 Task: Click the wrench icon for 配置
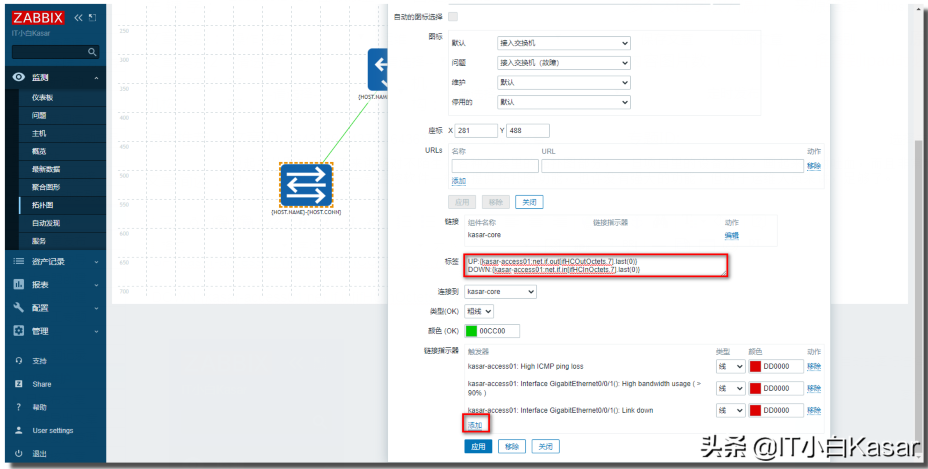(x=19, y=308)
